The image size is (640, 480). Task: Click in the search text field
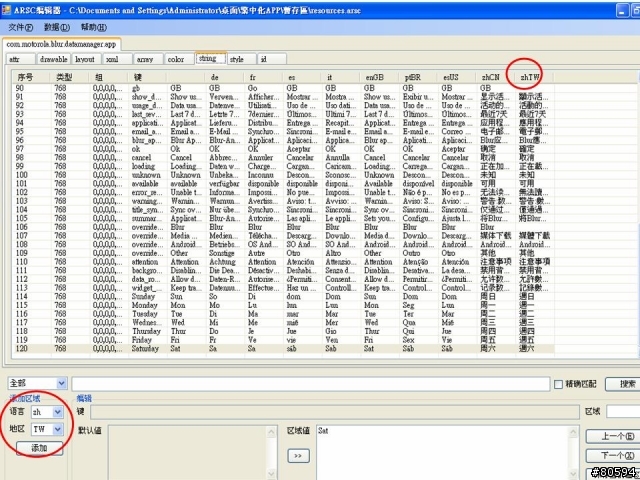coord(310,384)
